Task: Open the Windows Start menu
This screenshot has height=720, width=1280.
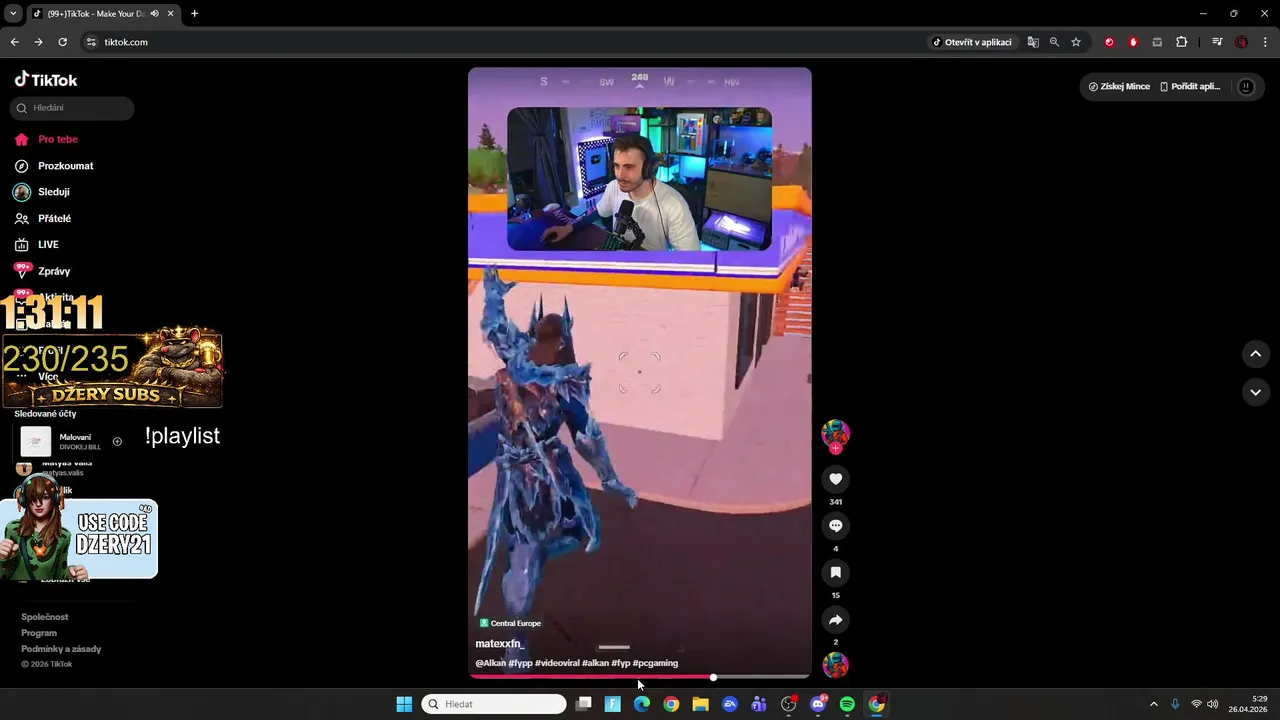Action: tap(404, 704)
